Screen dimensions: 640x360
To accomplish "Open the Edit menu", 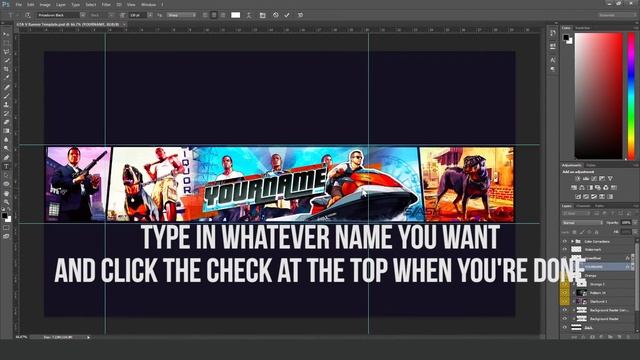I will 31,5.
